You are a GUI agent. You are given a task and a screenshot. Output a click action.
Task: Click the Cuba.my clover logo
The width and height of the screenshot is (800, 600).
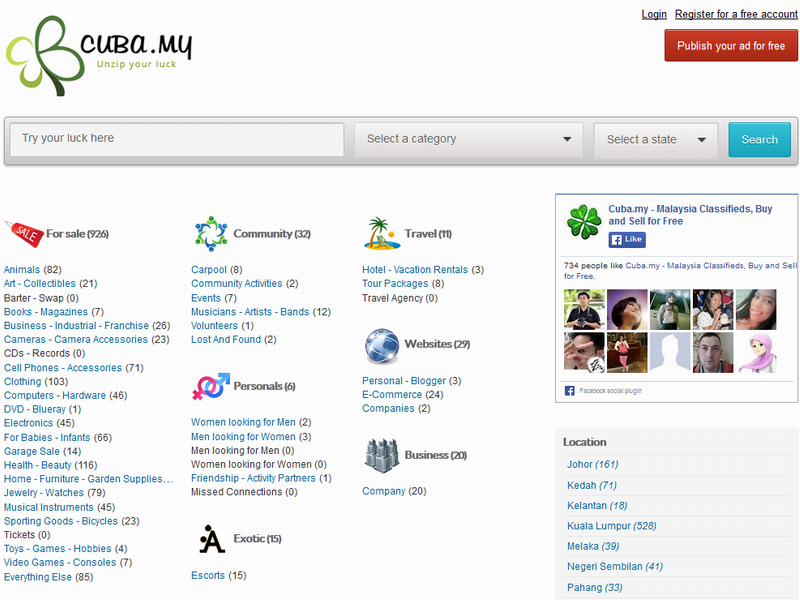click(98, 55)
